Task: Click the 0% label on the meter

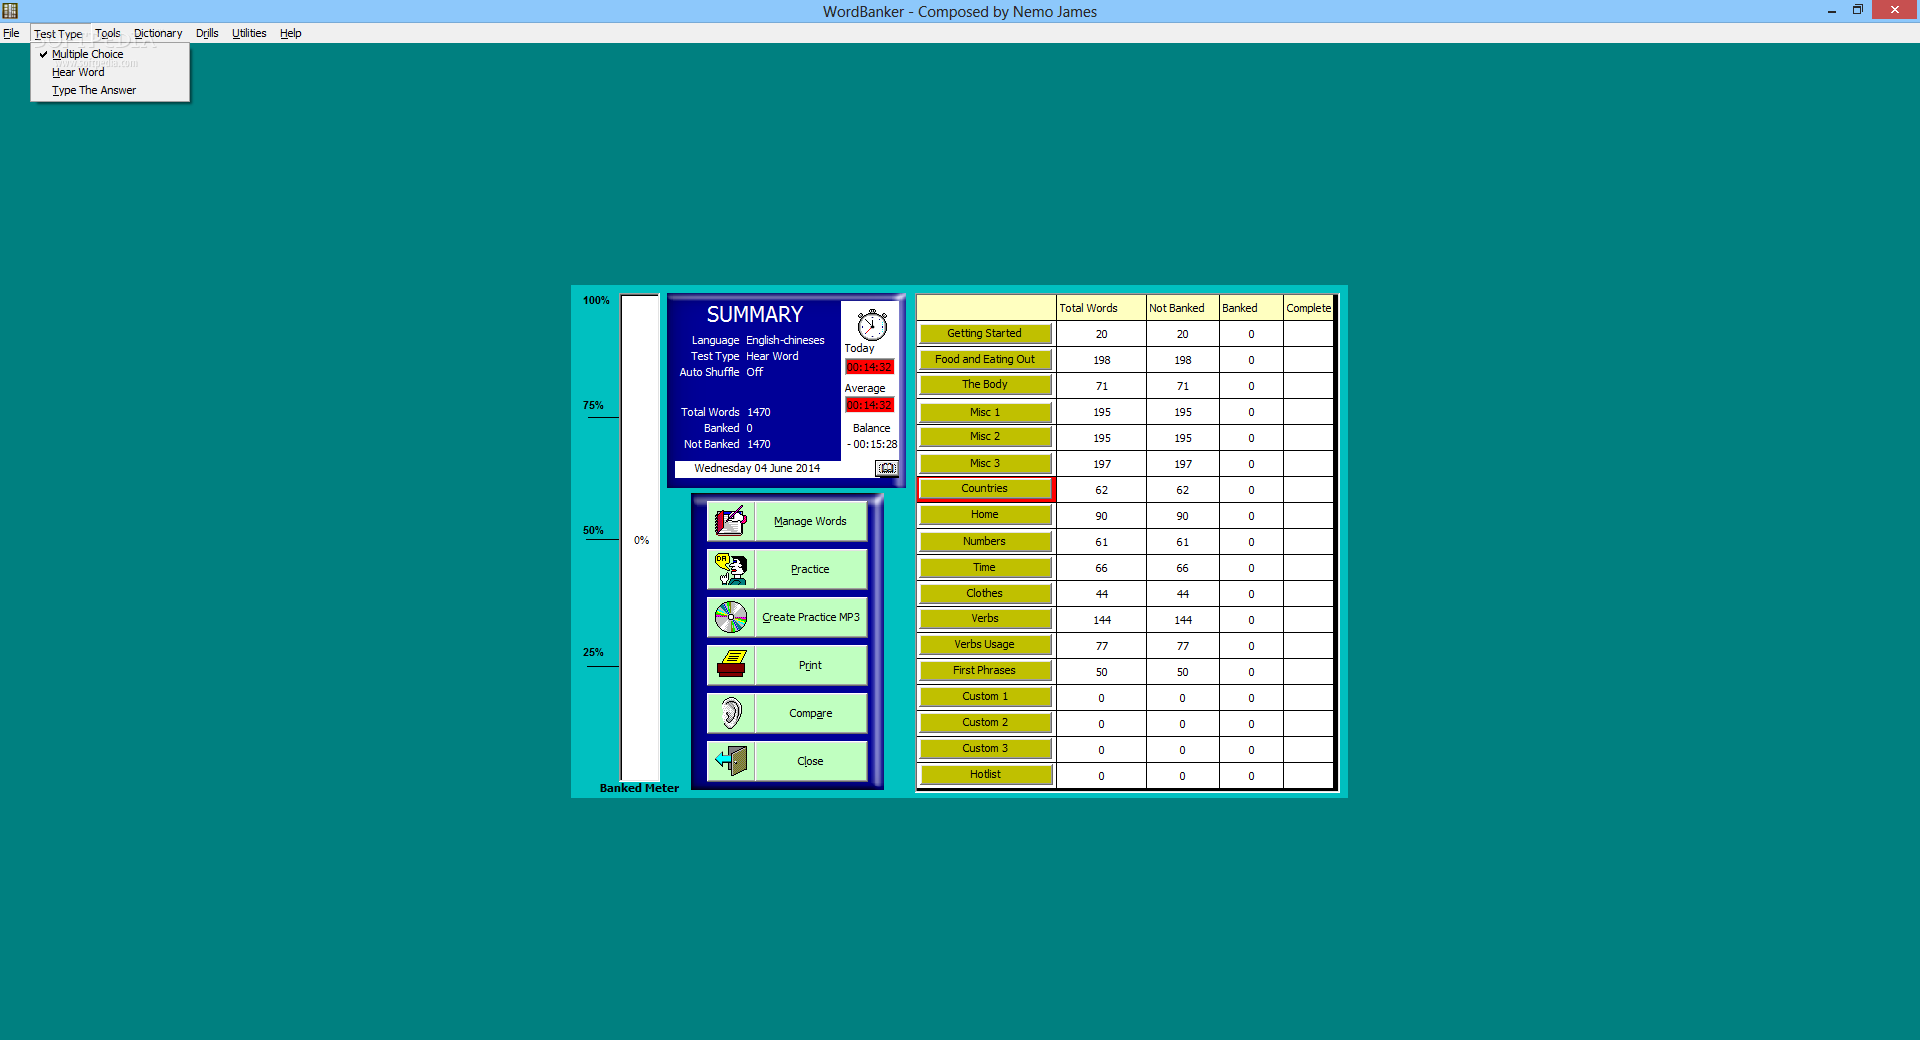Action: coord(642,540)
